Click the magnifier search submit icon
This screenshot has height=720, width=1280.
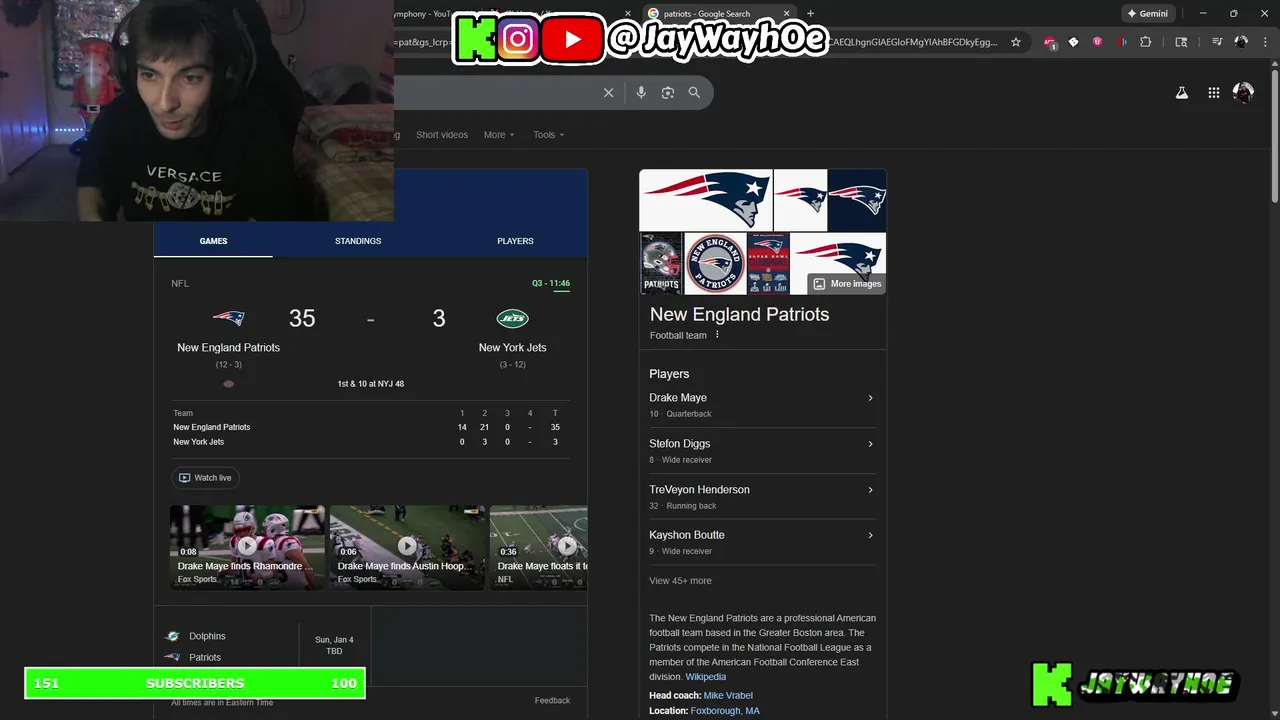click(x=694, y=92)
